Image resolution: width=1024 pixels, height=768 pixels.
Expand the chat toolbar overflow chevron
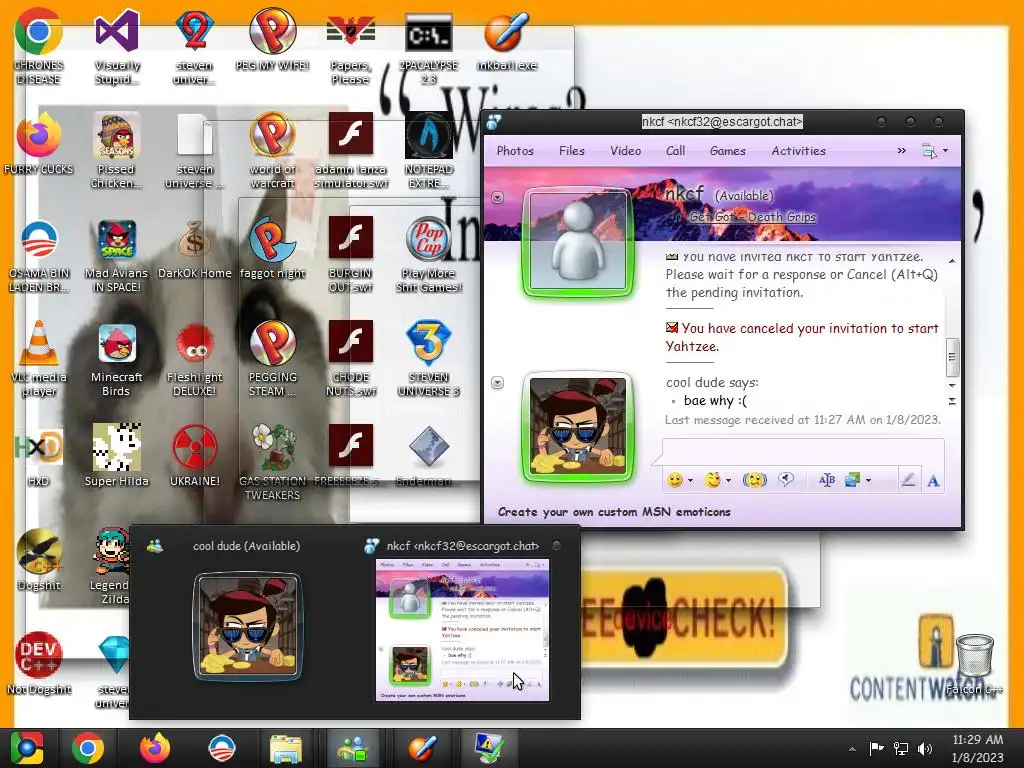click(901, 151)
